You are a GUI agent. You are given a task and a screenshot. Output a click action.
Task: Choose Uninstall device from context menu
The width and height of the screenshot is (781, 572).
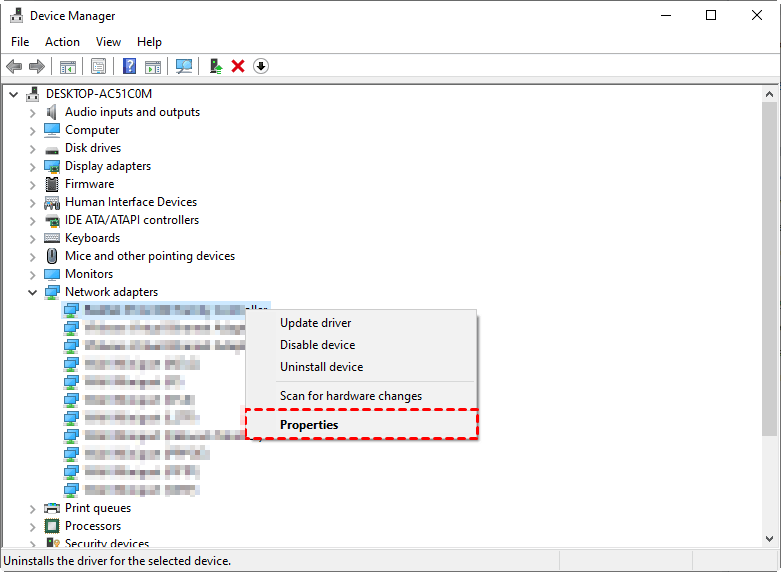361,367
